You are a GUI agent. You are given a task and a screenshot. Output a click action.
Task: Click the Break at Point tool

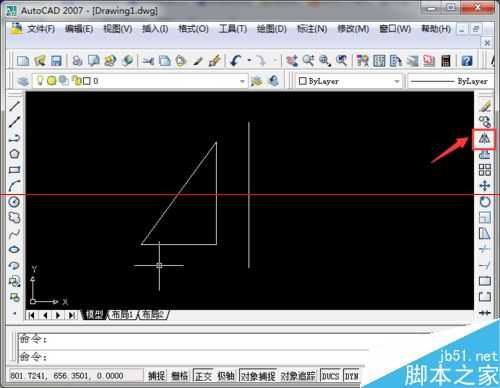485,281
